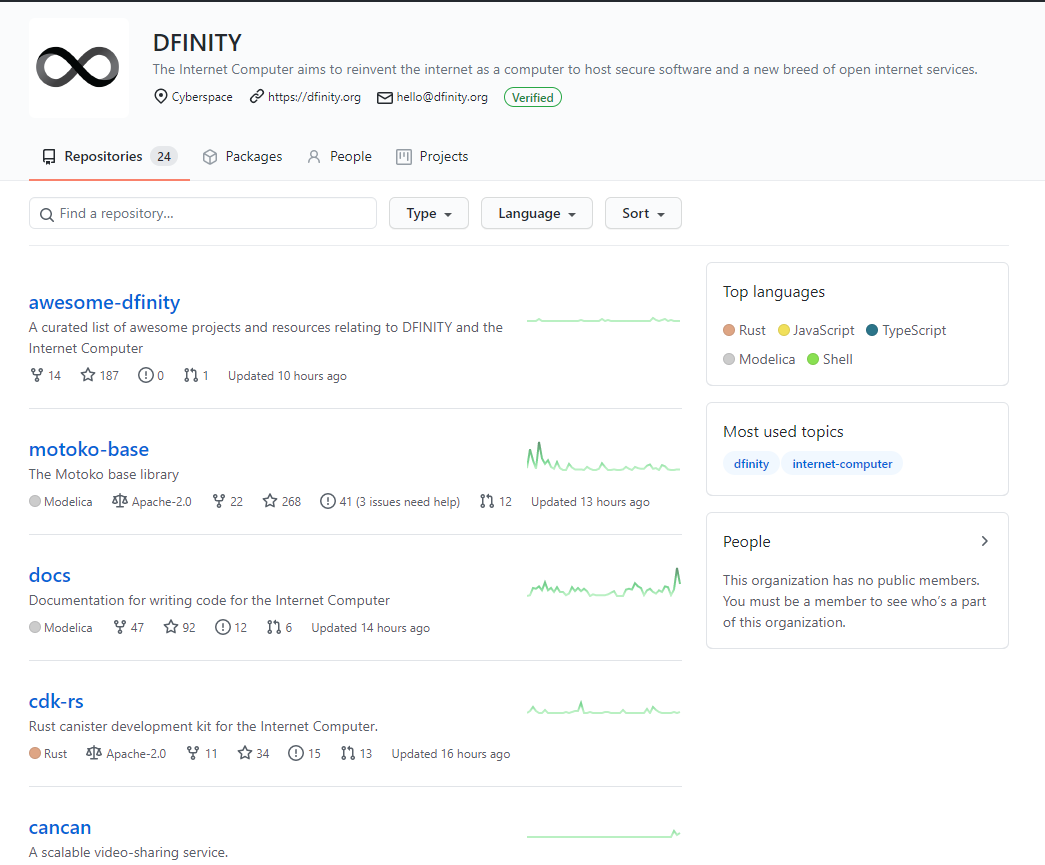Screen dimensions: 1045x865
Task: Click the fork icon showing 22
Action: 219,501
